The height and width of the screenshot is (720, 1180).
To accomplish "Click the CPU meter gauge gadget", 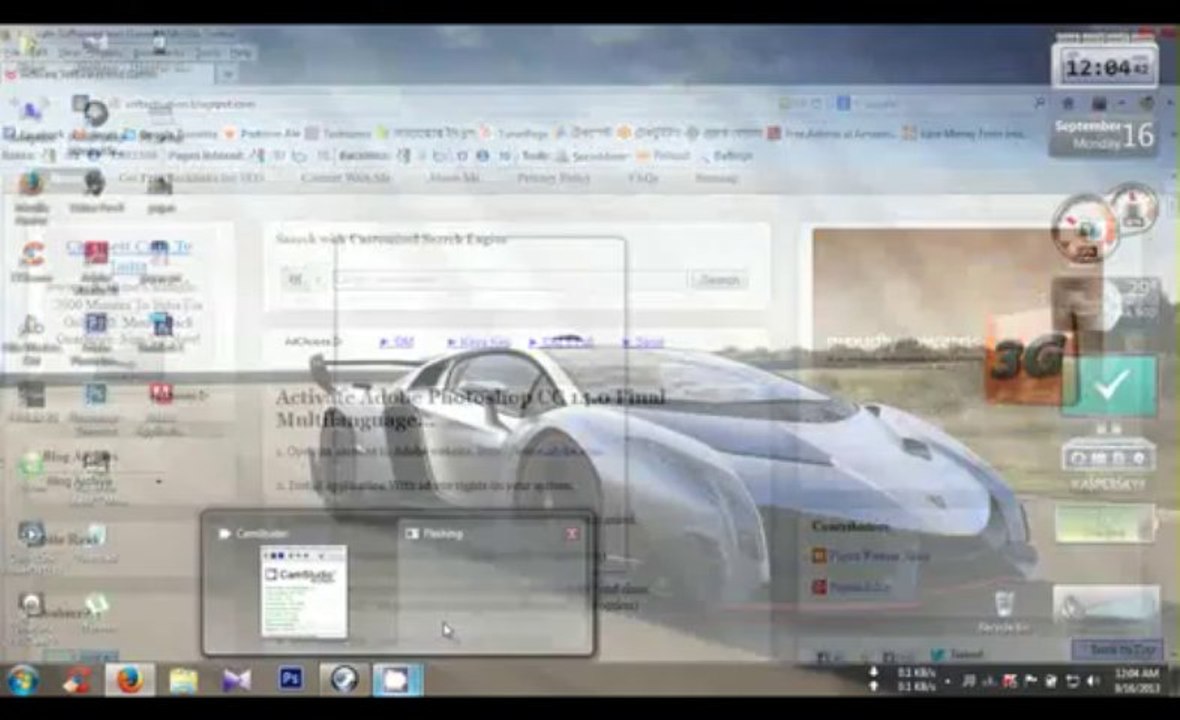I will pyautogui.click(x=1084, y=229).
